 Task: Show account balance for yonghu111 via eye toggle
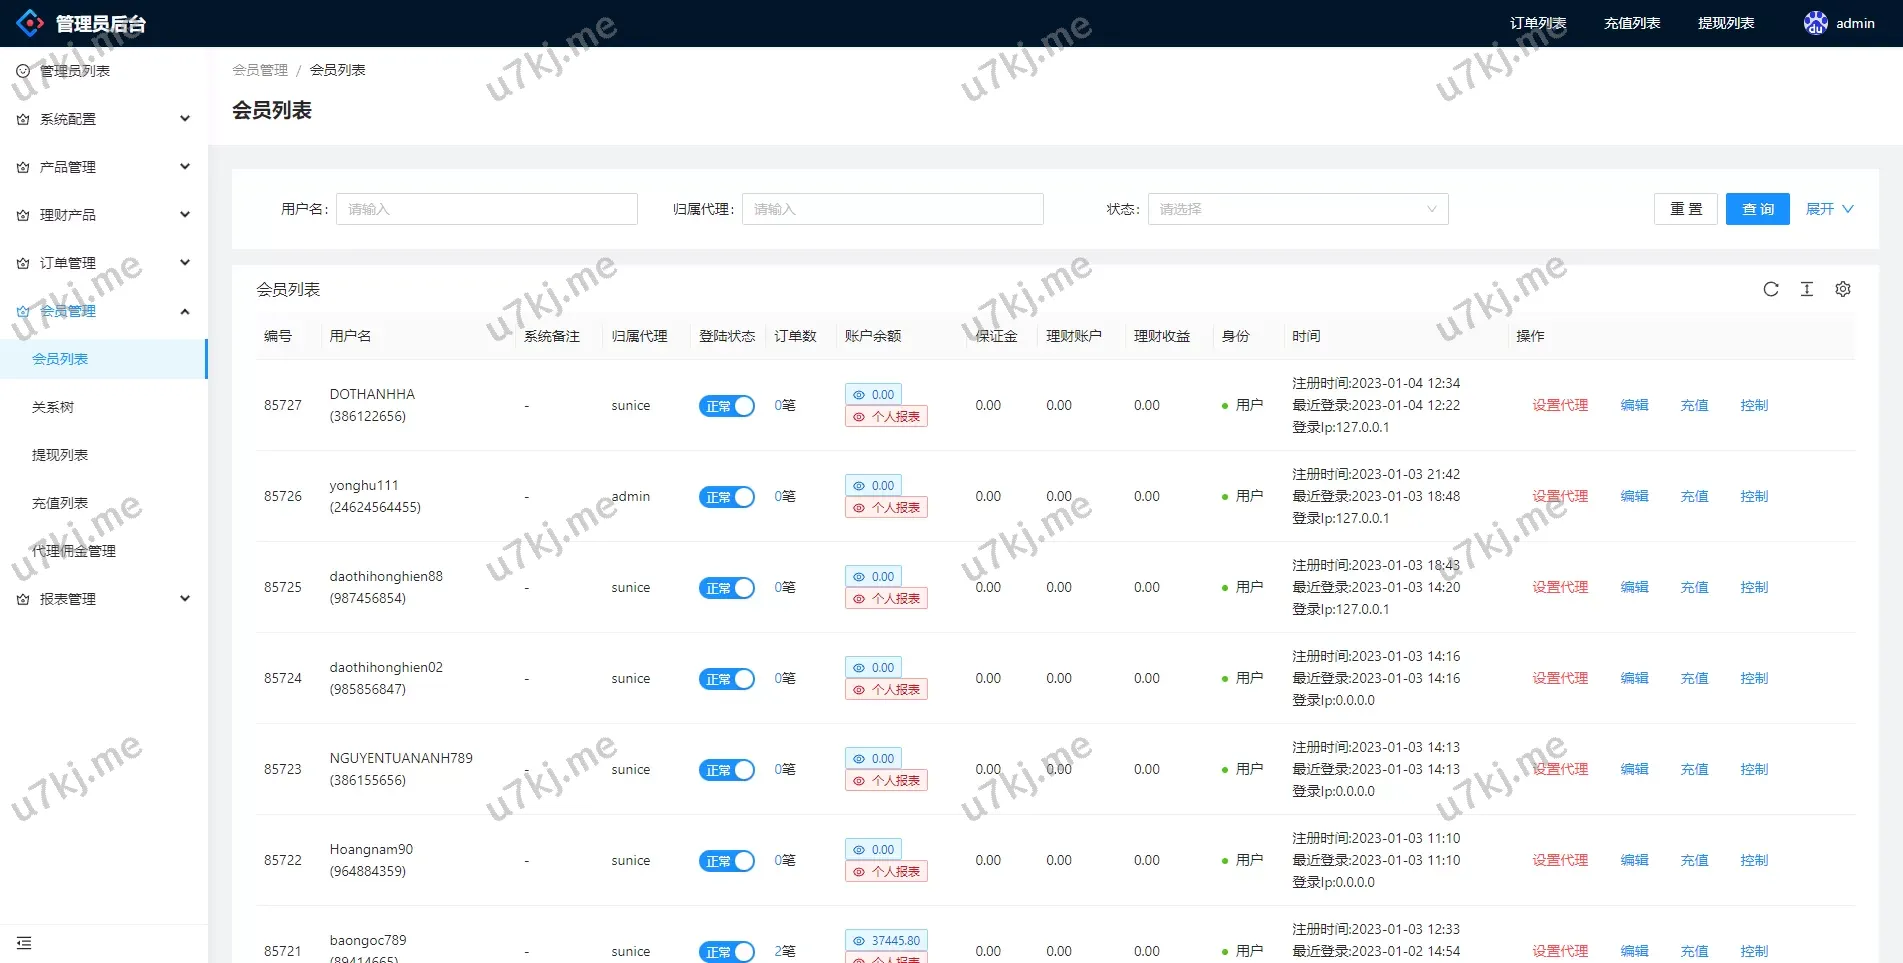click(873, 485)
